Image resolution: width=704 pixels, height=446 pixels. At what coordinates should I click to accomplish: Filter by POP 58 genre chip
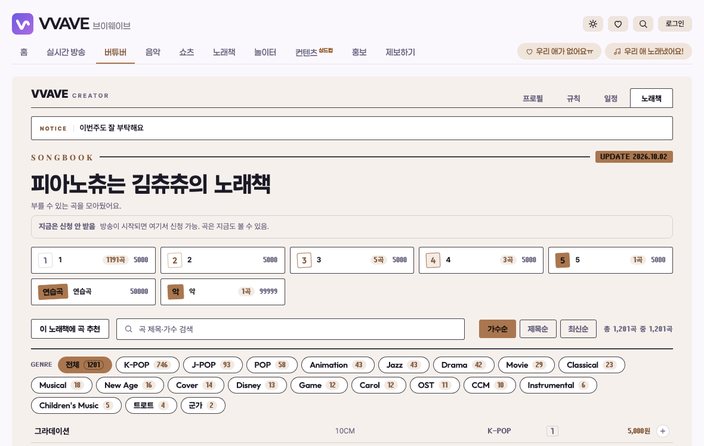[272, 365]
